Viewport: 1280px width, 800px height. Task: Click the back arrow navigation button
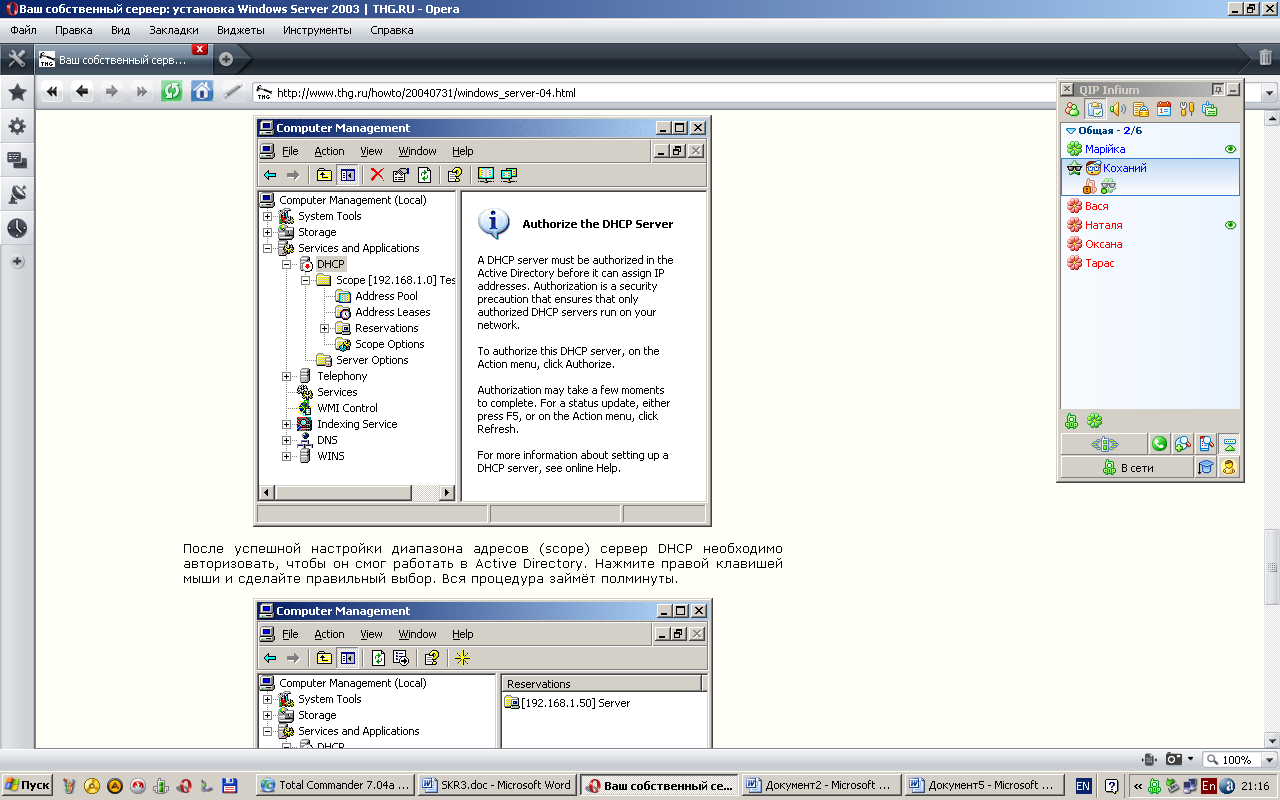pyautogui.click(x=82, y=92)
